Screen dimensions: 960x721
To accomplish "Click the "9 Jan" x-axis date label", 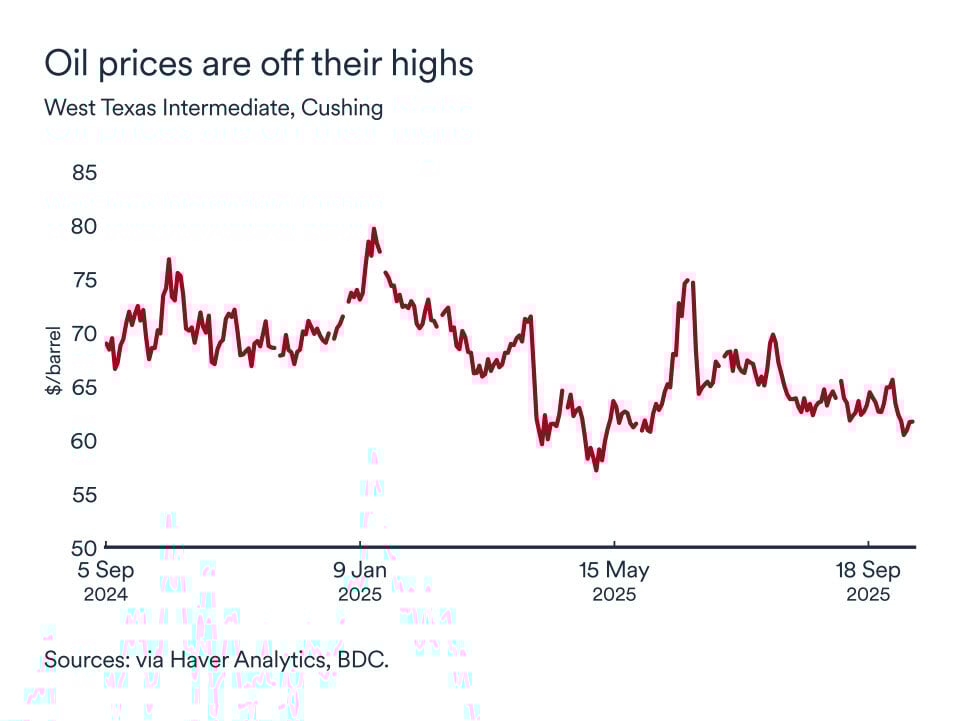I will pyautogui.click(x=360, y=571).
